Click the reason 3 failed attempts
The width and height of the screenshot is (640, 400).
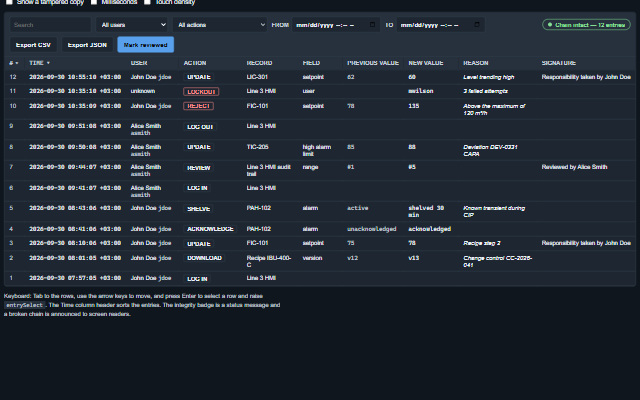pyautogui.click(x=485, y=91)
